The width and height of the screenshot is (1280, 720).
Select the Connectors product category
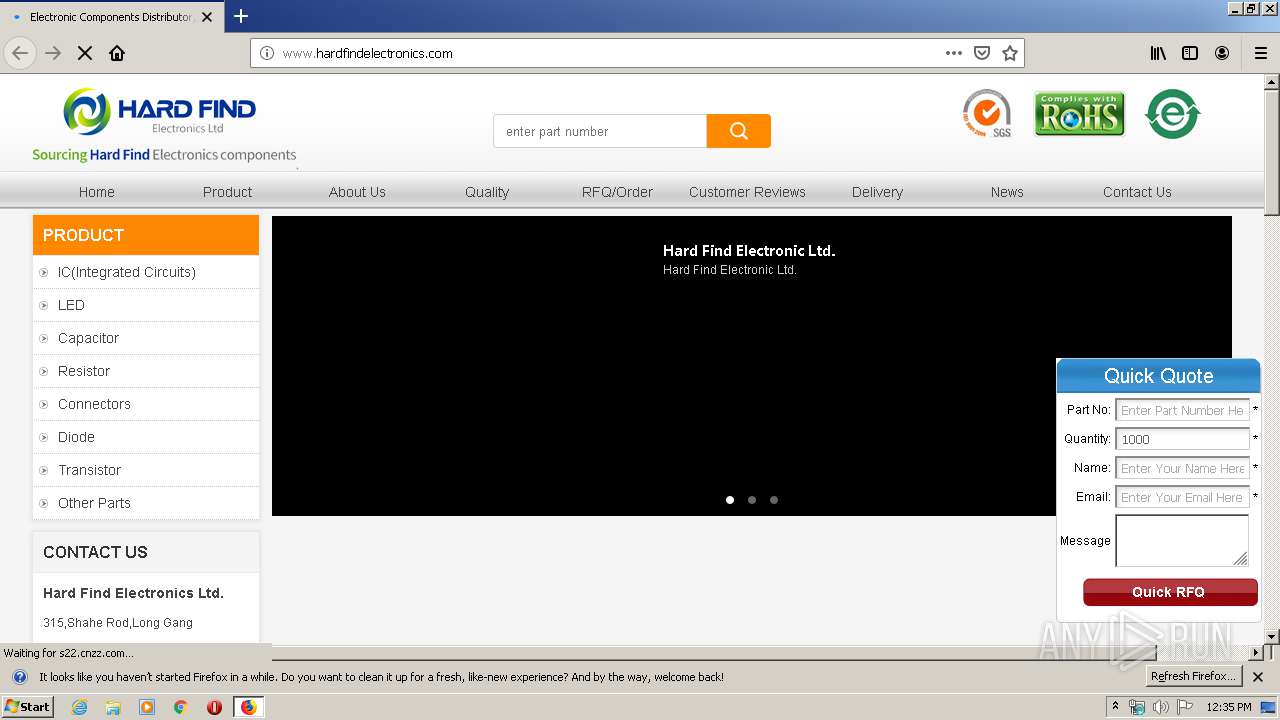94,404
